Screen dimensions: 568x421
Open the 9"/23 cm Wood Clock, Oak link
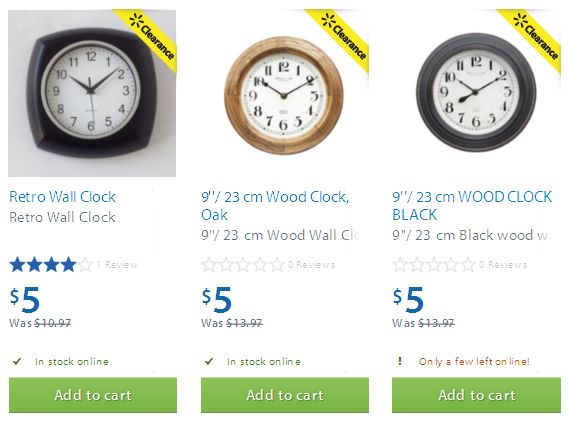pos(275,206)
